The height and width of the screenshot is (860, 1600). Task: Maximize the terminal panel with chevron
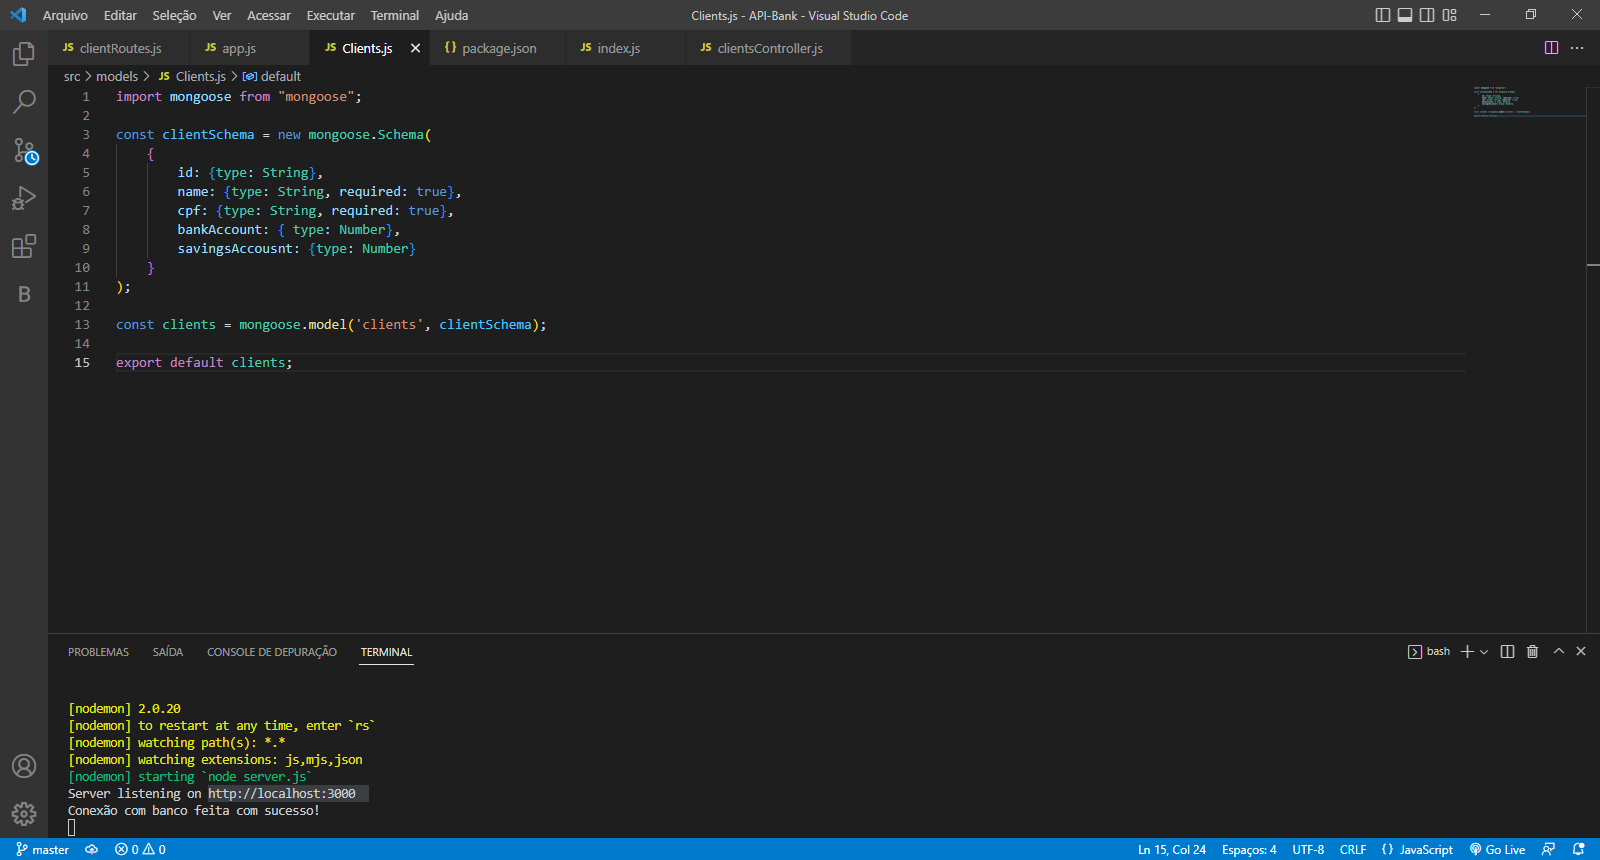[1558, 652]
